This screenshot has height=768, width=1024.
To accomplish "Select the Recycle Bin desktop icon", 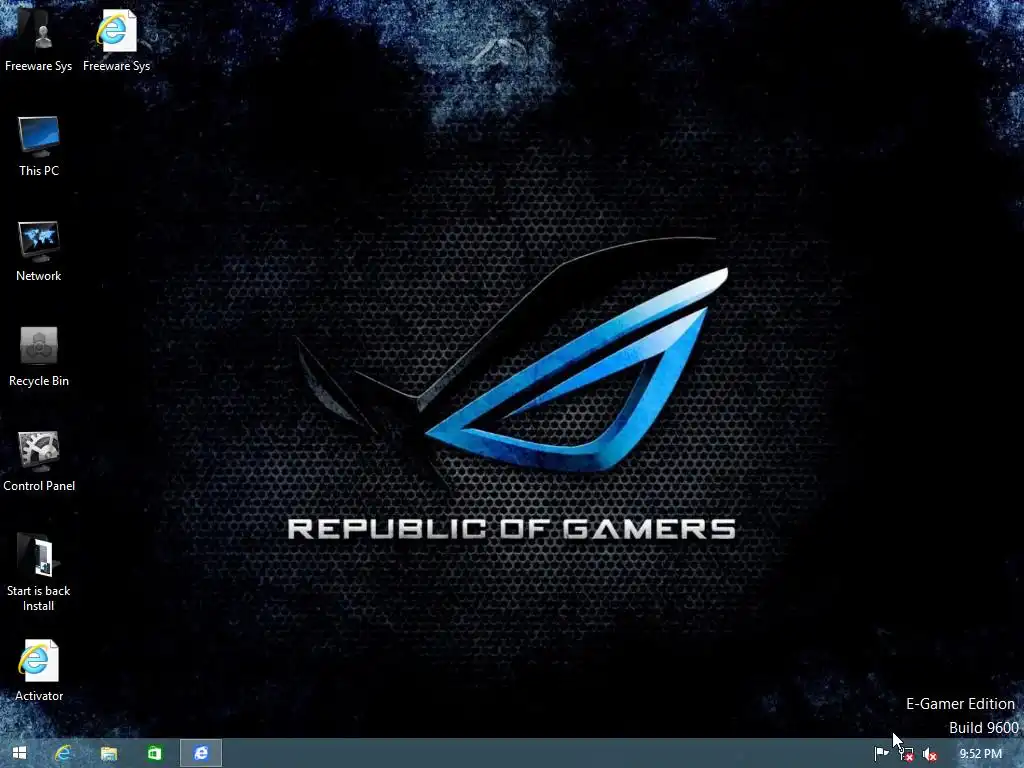I will click(39, 356).
